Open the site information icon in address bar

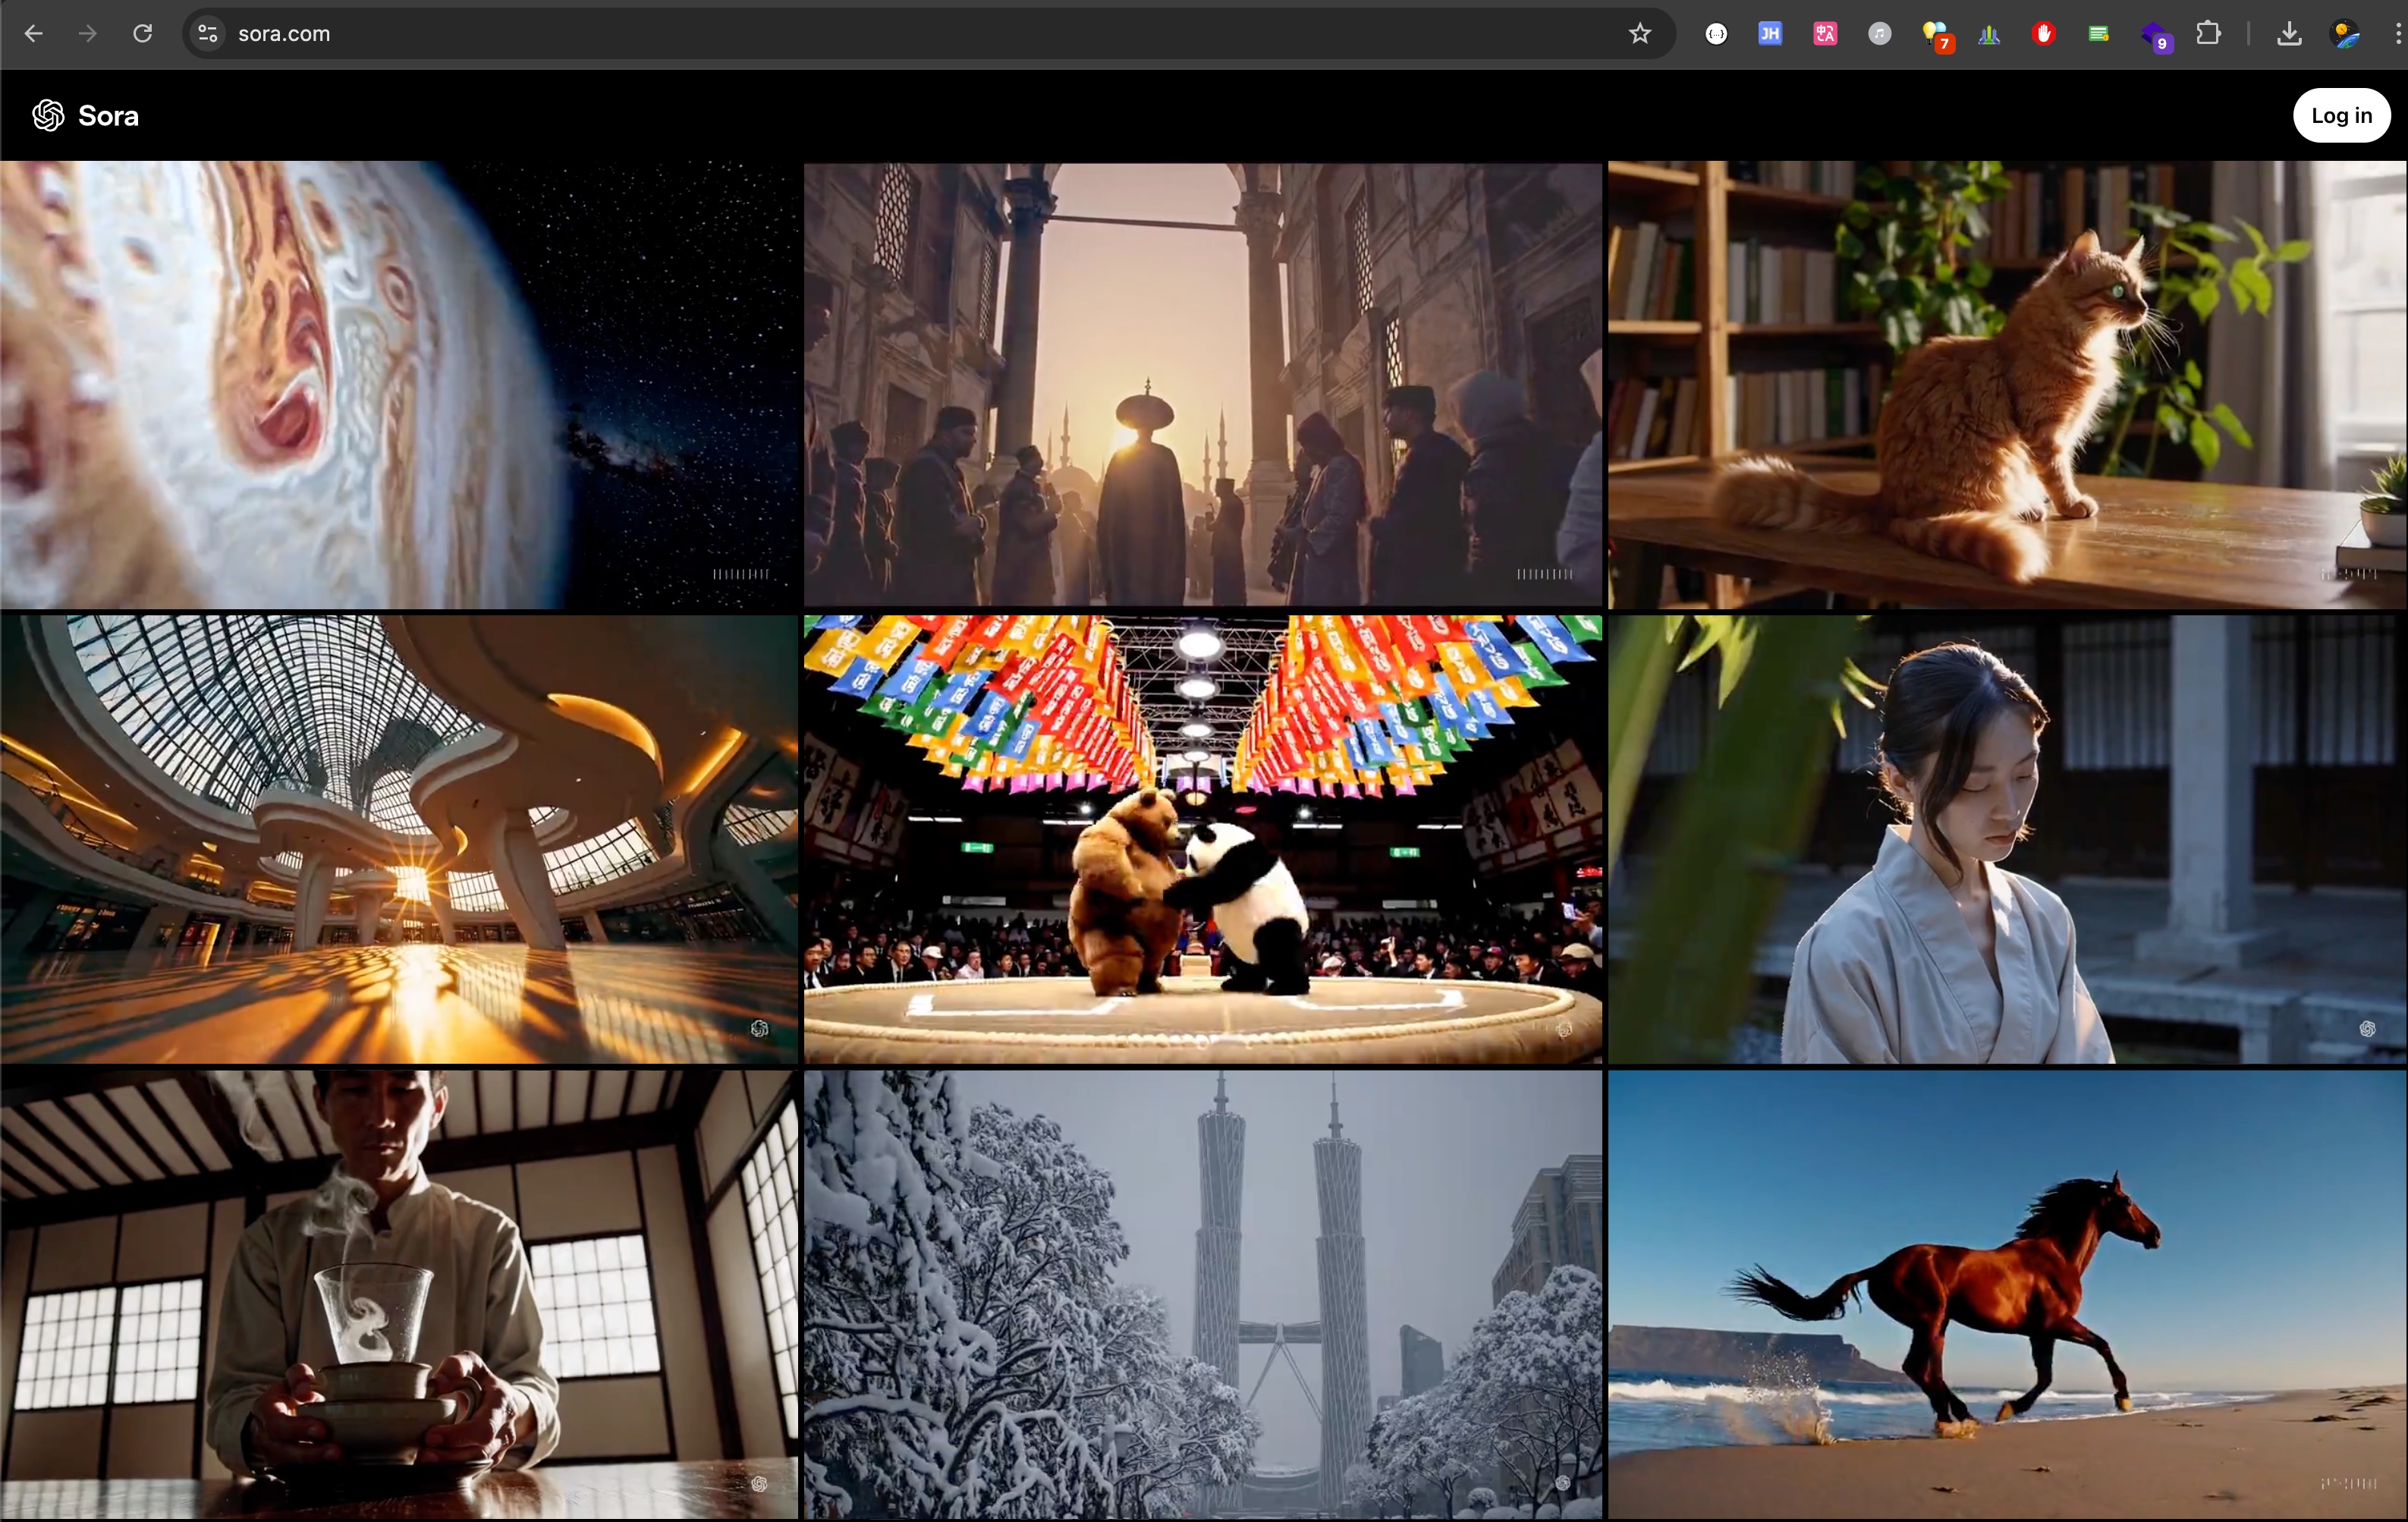(207, 34)
